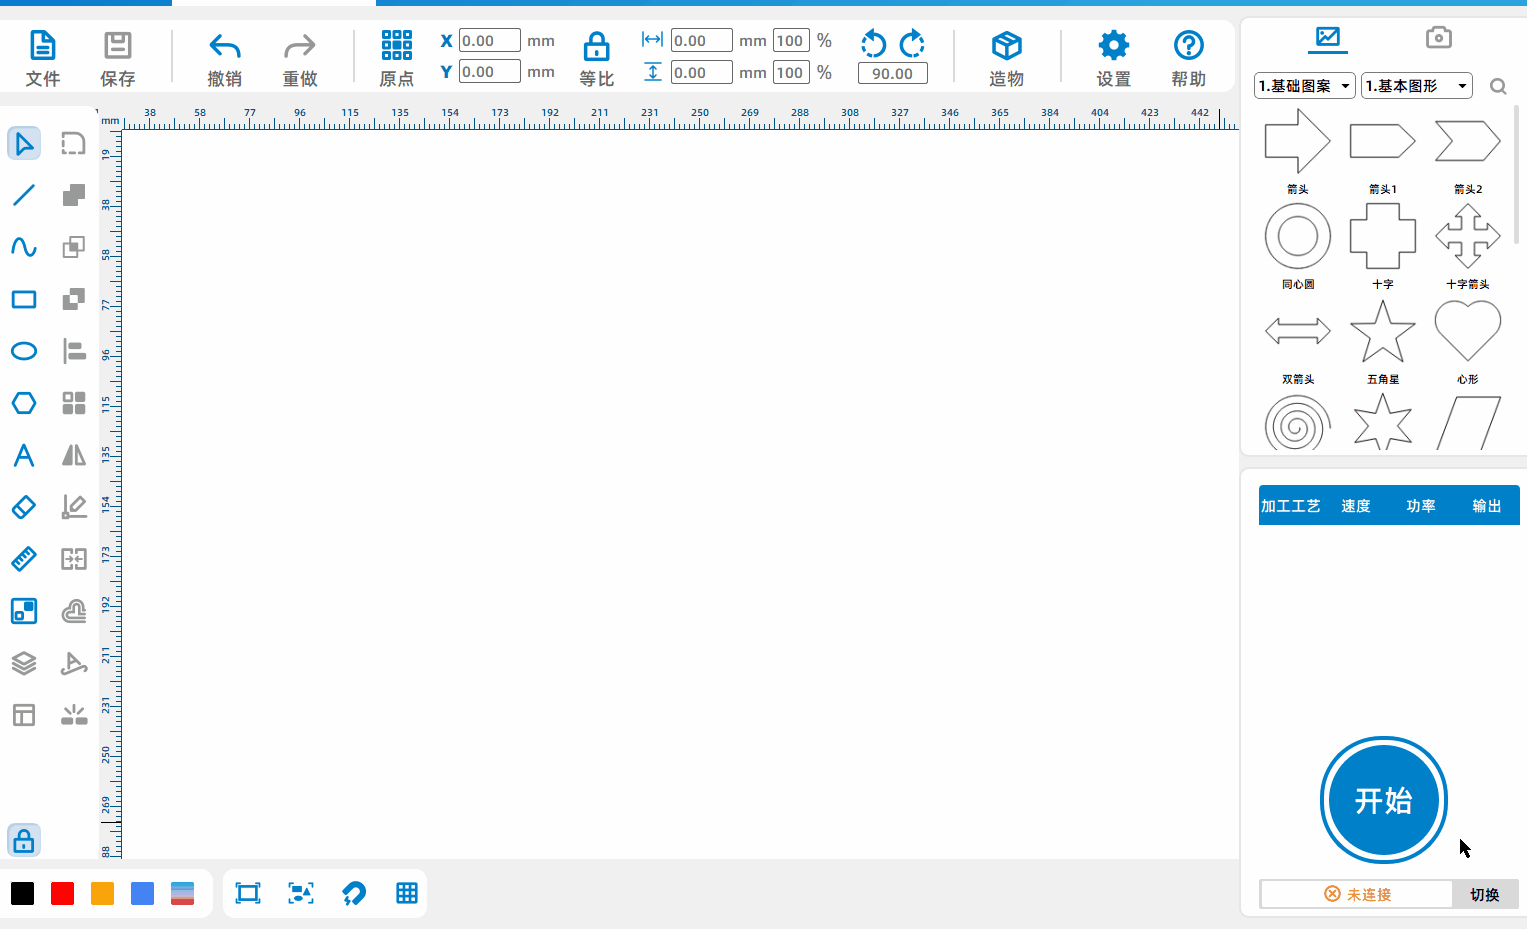Select the pointer selection tool
Viewport: 1527px width, 929px height.
tap(24, 143)
